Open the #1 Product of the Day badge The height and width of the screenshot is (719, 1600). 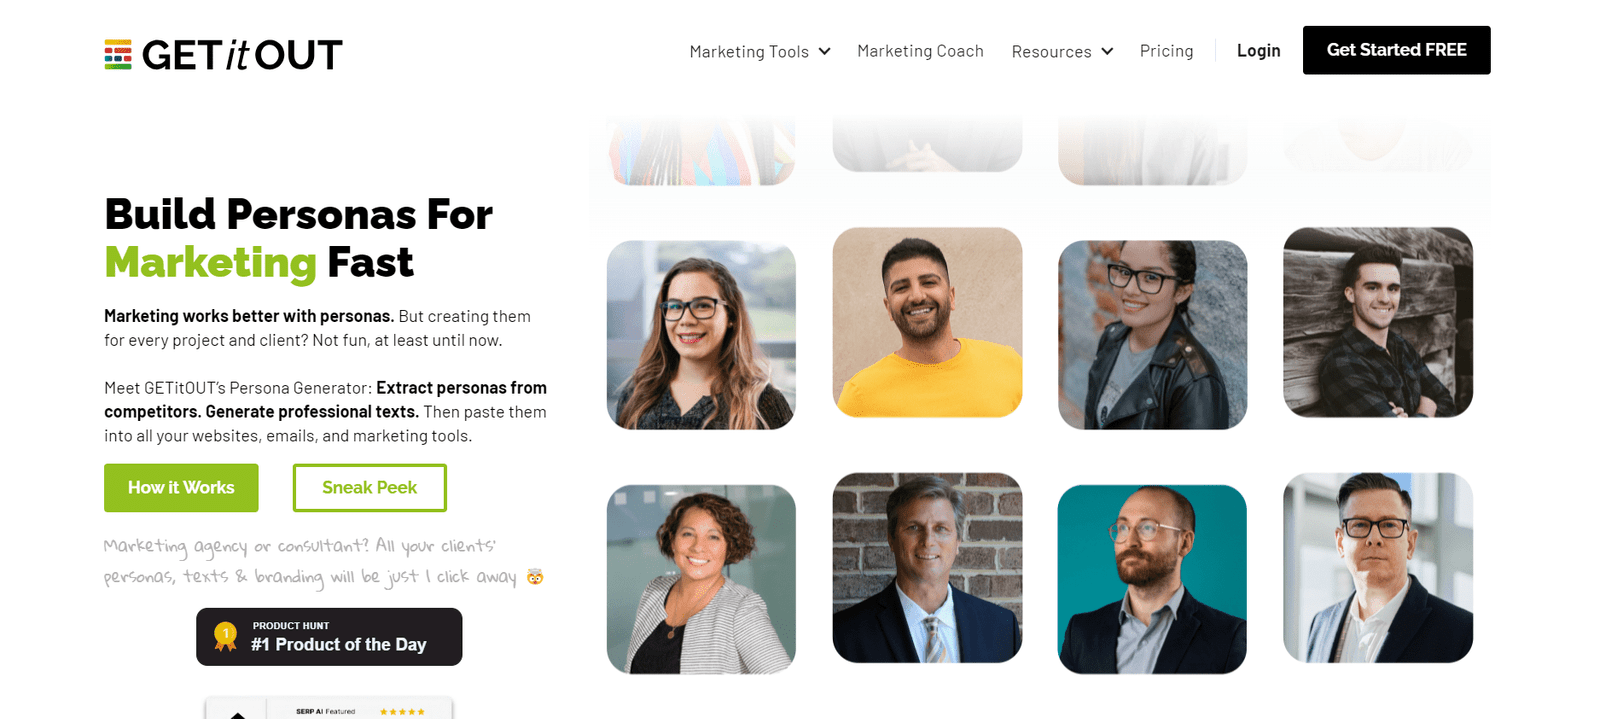tap(329, 637)
